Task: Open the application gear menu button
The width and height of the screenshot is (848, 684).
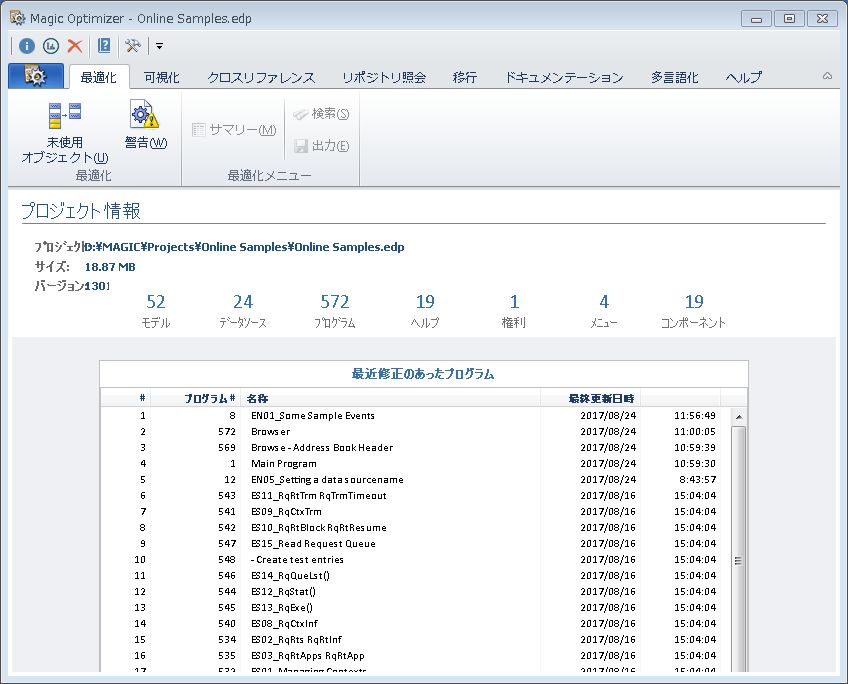Action: click(x=35, y=77)
